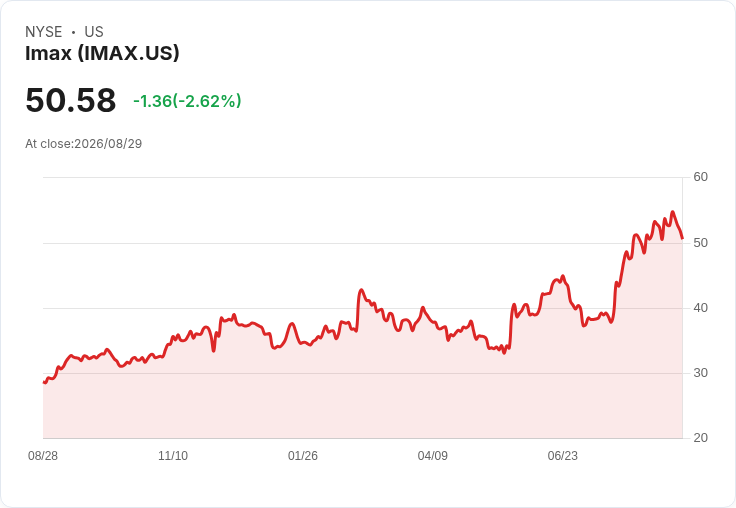Click the highest peak of the price line
The image size is (736, 508).
click(673, 212)
